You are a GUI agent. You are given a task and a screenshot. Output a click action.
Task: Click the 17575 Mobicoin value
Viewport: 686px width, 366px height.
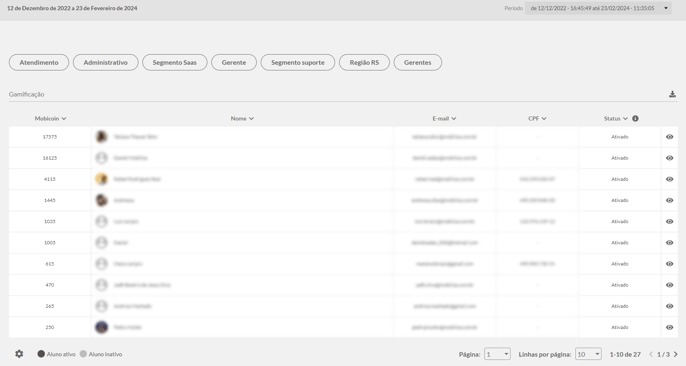(50, 137)
